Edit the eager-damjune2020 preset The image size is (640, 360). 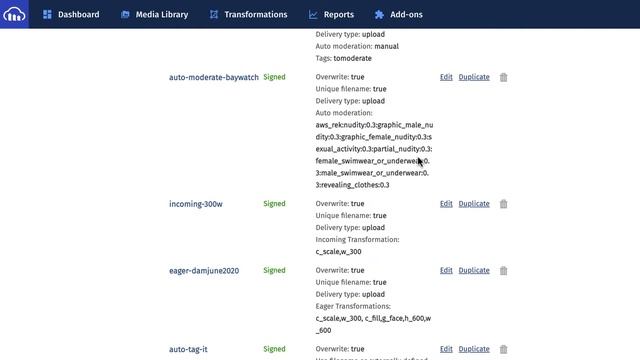point(446,270)
